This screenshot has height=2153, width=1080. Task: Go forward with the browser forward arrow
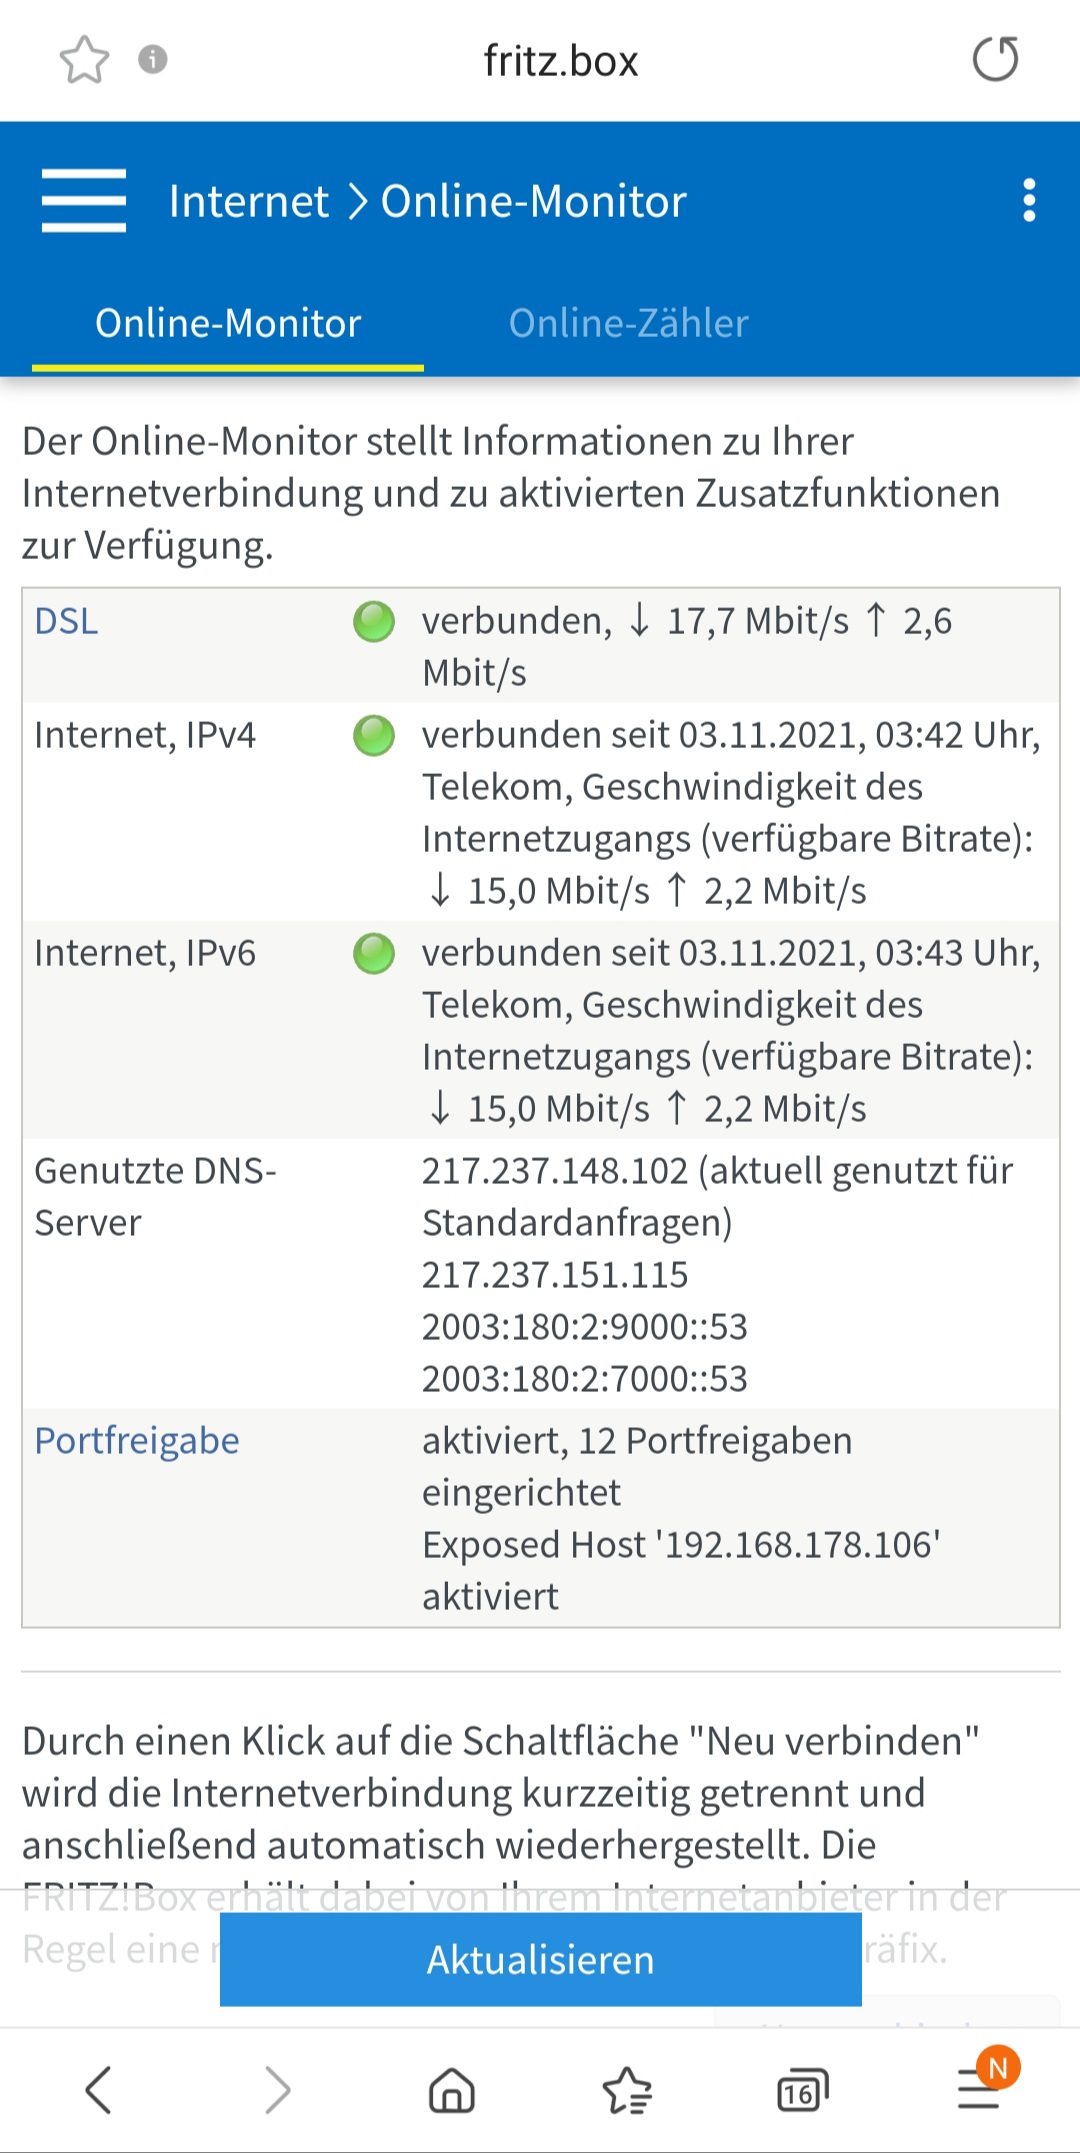pos(277,2090)
